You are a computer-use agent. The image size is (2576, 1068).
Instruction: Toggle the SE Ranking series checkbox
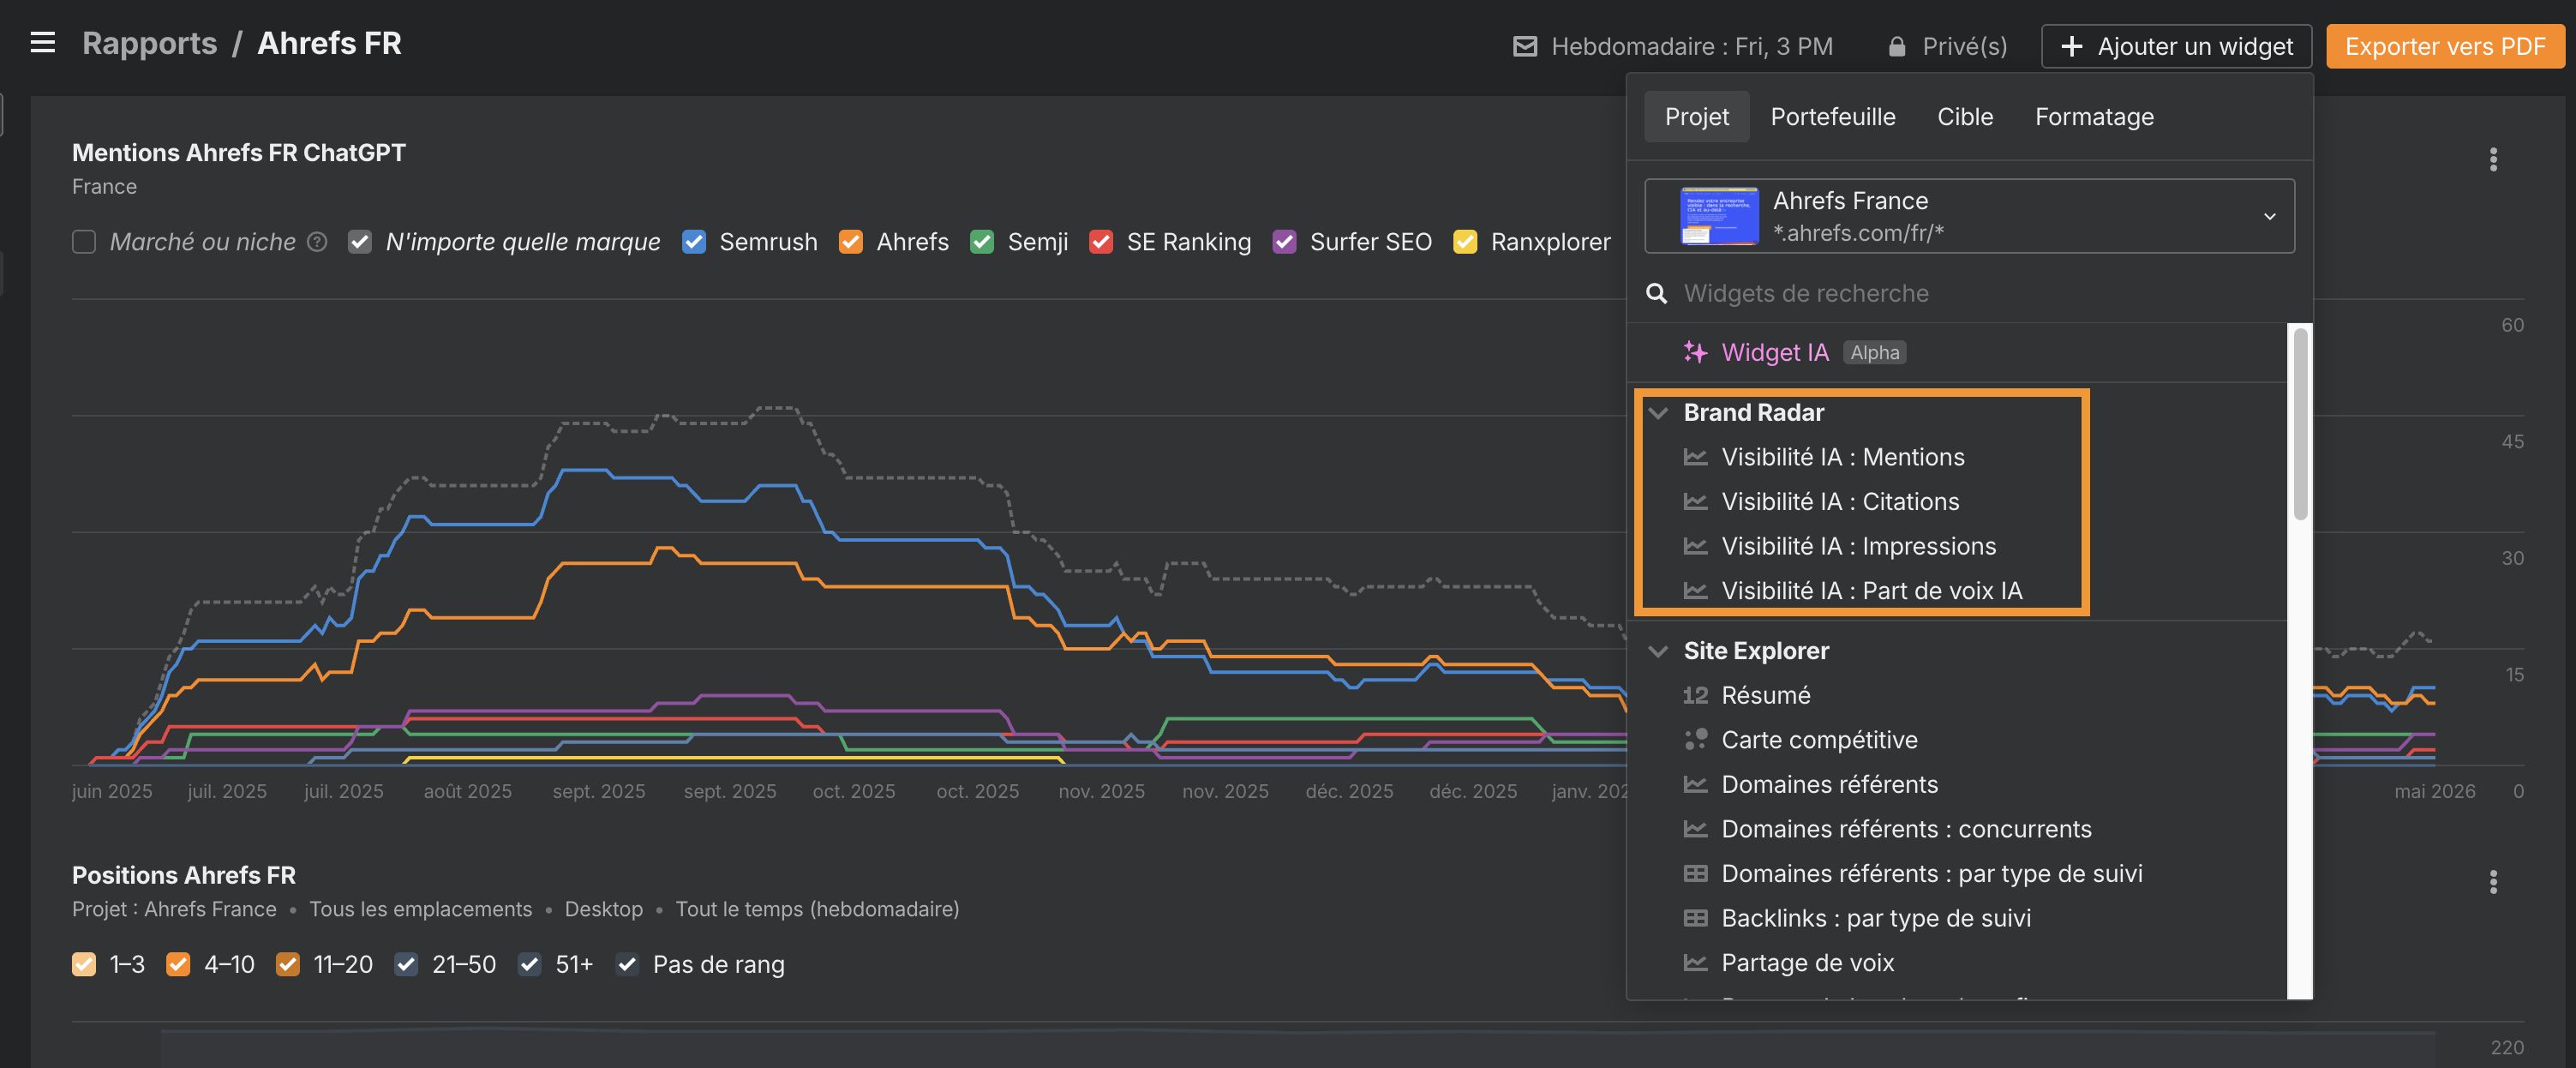tap(1101, 242)
